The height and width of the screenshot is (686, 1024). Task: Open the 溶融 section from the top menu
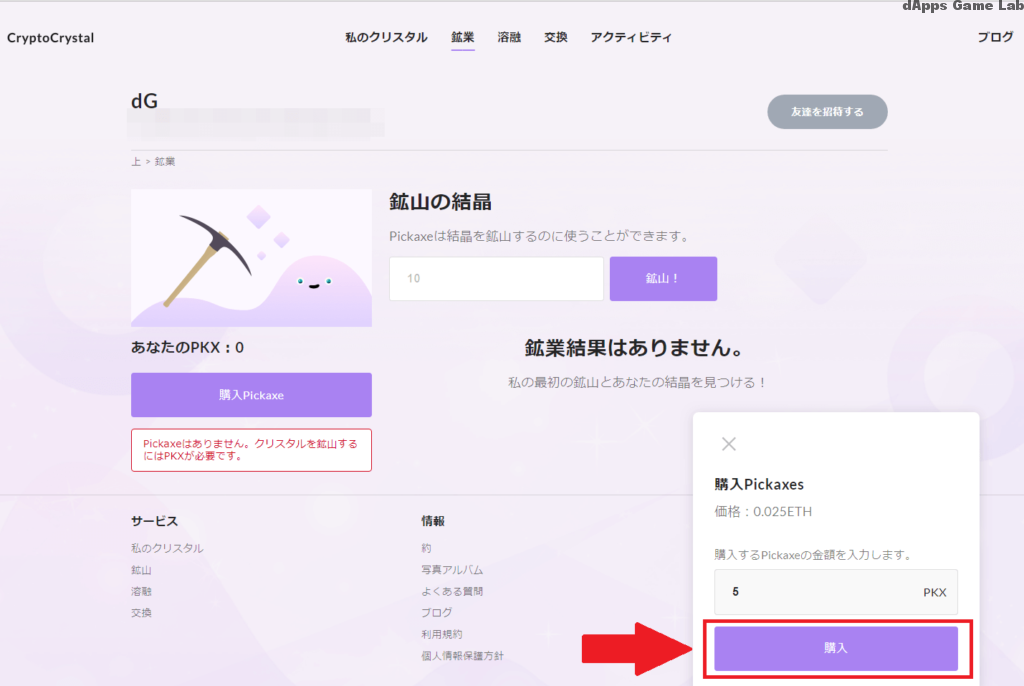click(x=509, y=36)
